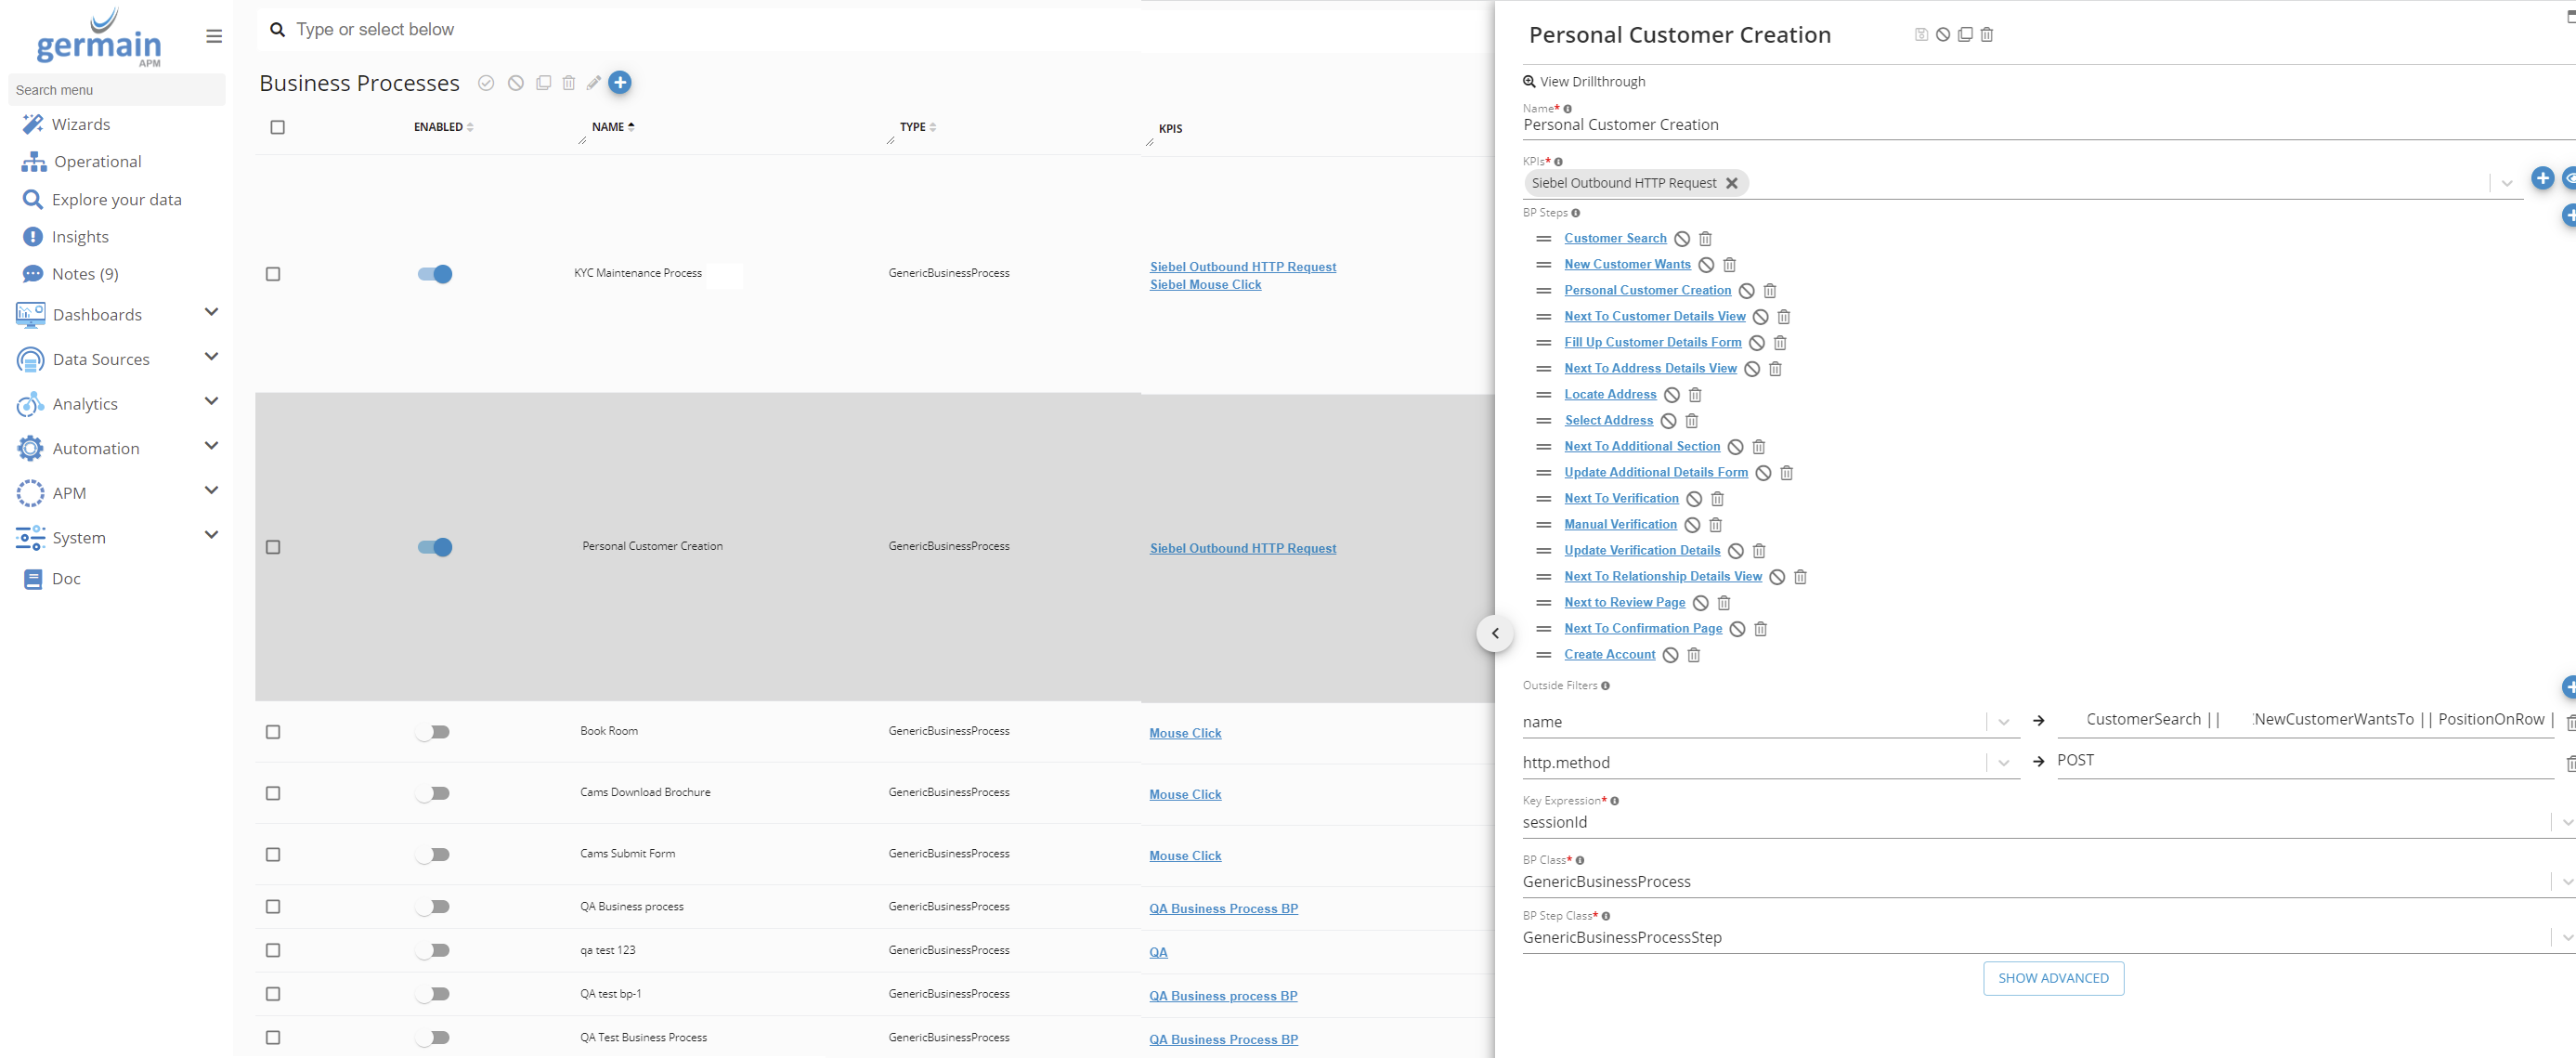This screenshot has width=2576, height=1058.
Task: Collapse side panel using the left chevron button
Action: (x=1494, y=633)
